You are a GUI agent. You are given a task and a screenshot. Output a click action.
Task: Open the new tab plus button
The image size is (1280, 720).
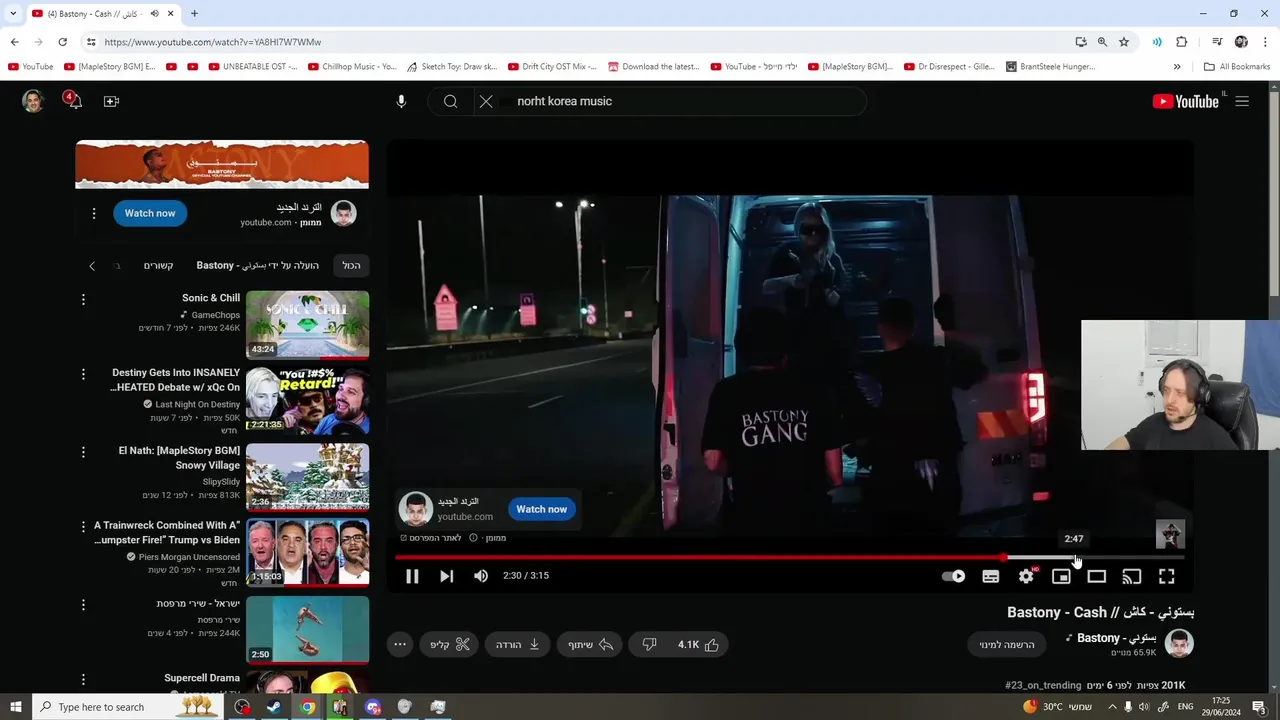(x=194, y=14)
